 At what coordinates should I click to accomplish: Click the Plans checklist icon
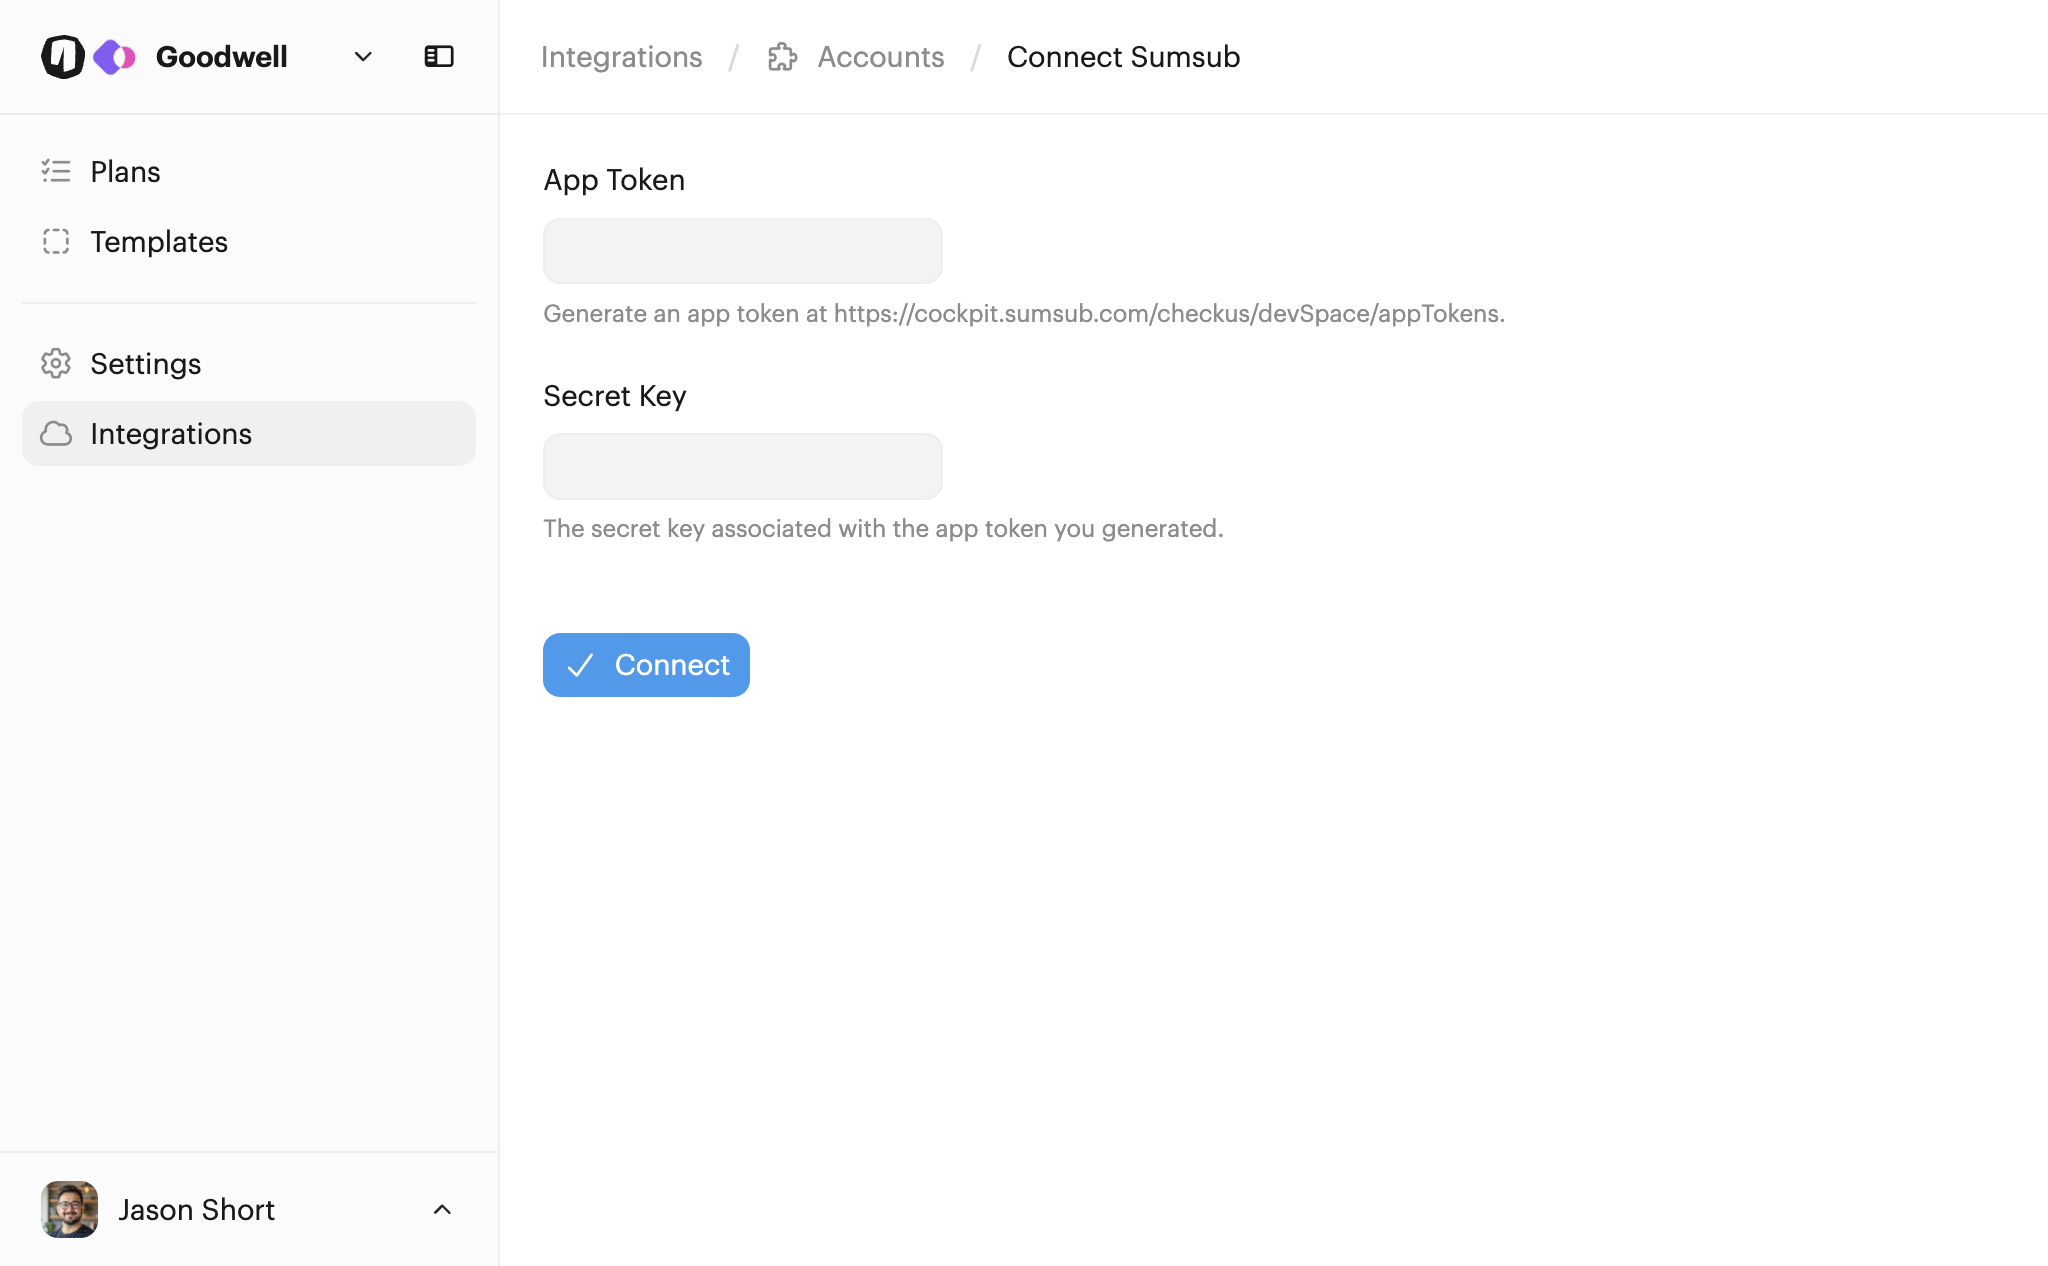point(56,171)
